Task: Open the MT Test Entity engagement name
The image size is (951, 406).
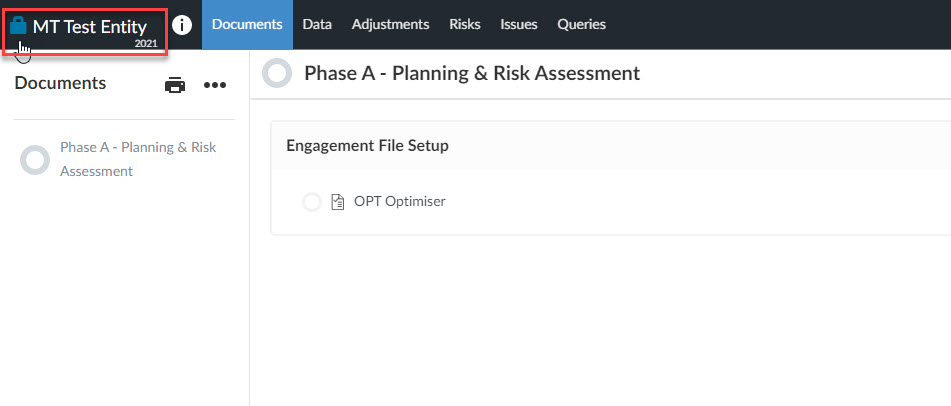Action: click(x=90, y=27)
